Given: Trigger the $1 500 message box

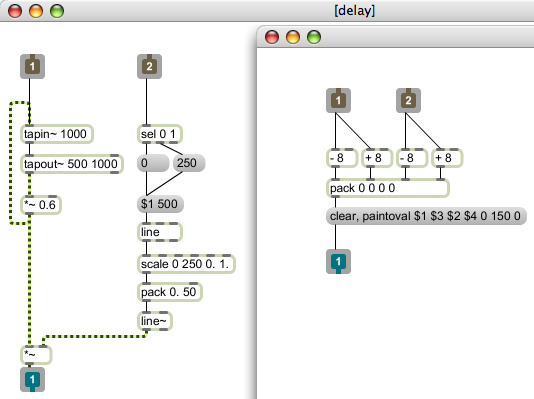Looking at the screenshot, I should (160, 204).
